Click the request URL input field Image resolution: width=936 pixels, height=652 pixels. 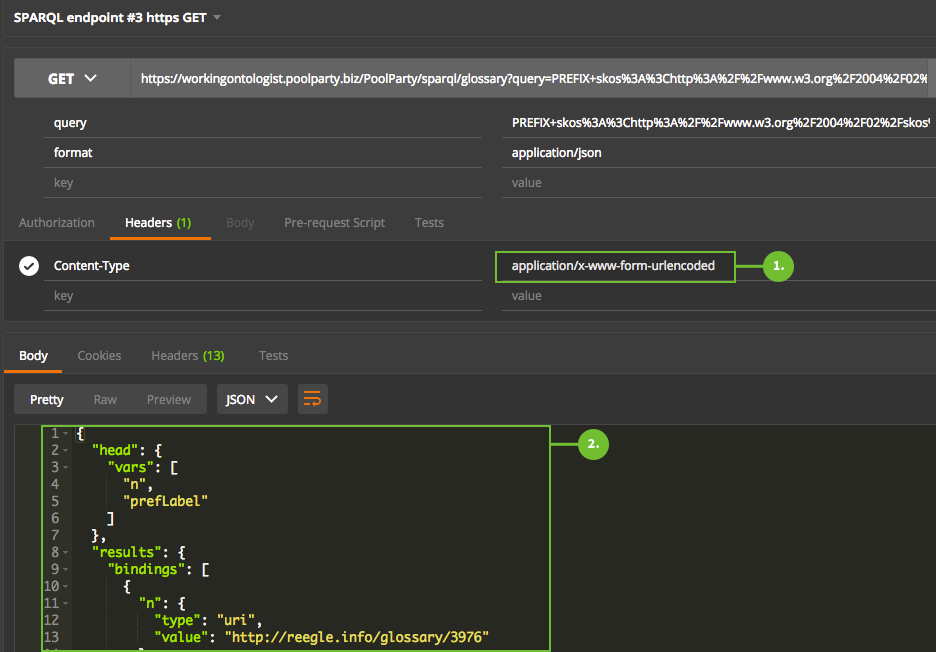tap(530, 78)
